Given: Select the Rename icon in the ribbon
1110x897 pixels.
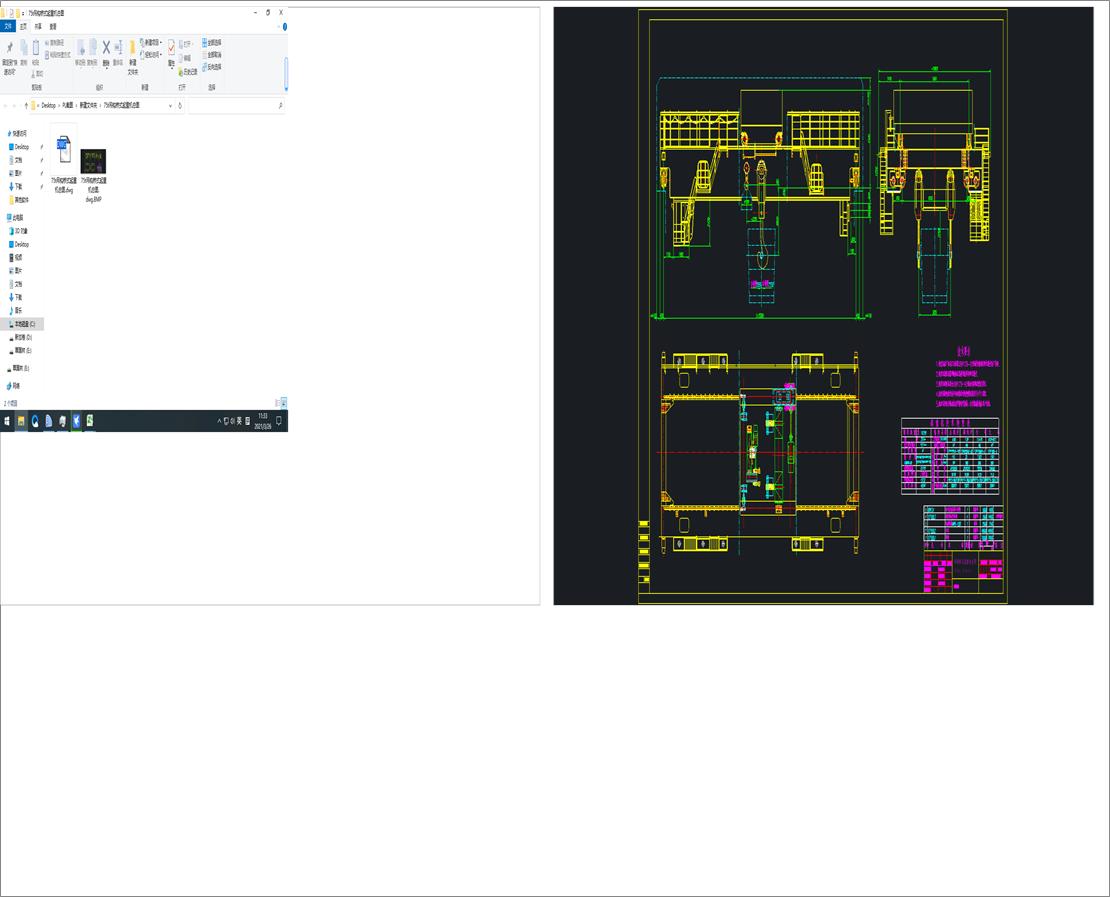Looking at the screenshot, I should [x=119, y=46].
